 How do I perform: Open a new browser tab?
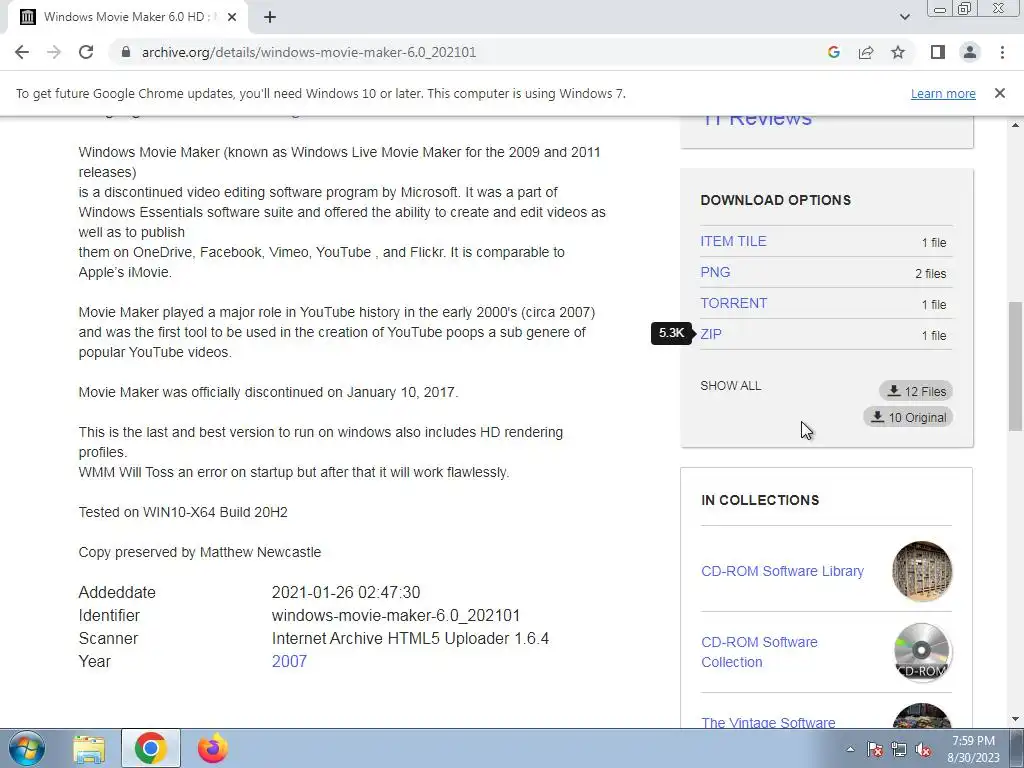pos(270,17)
